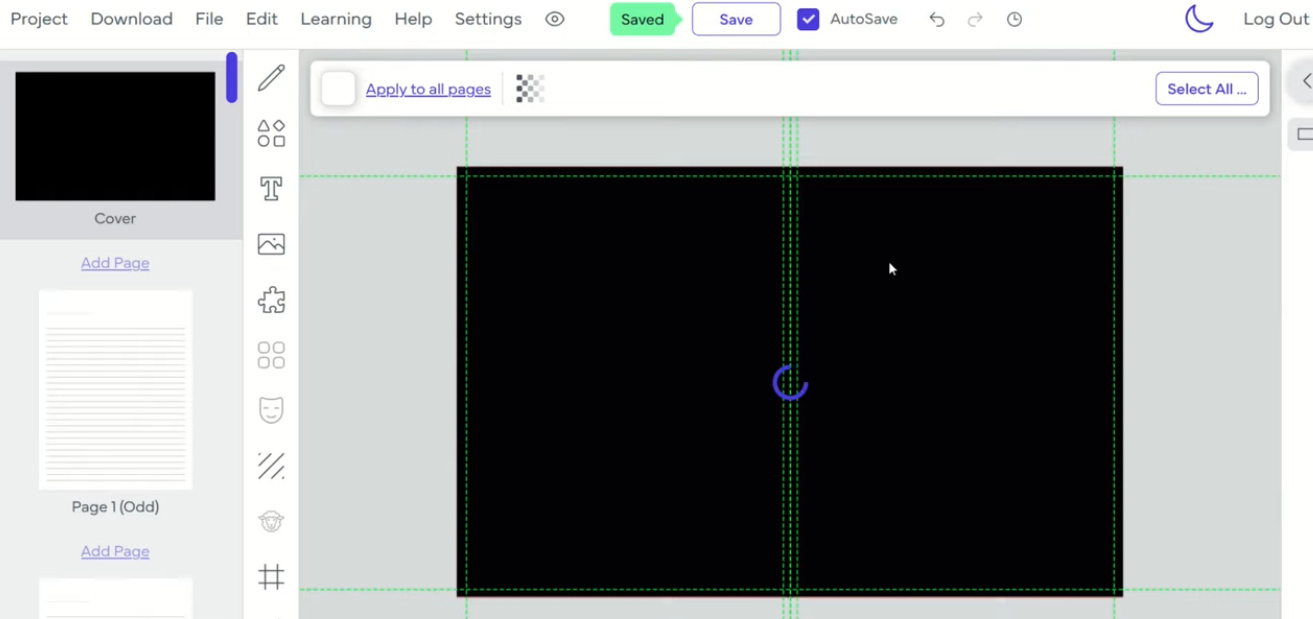Click Apply to all pages link

point(428,89)
